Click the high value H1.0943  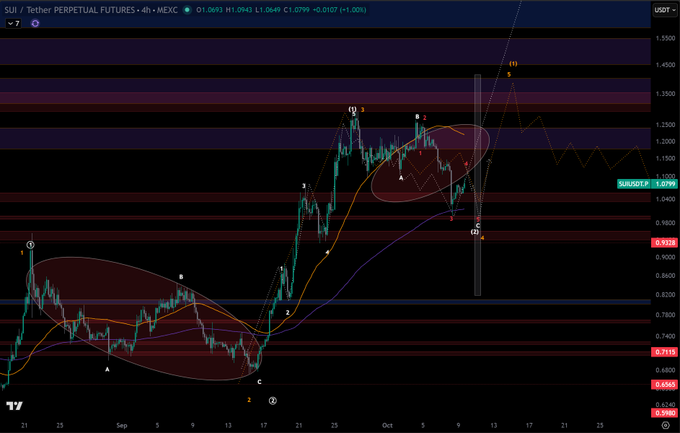[x=238, y=10]
